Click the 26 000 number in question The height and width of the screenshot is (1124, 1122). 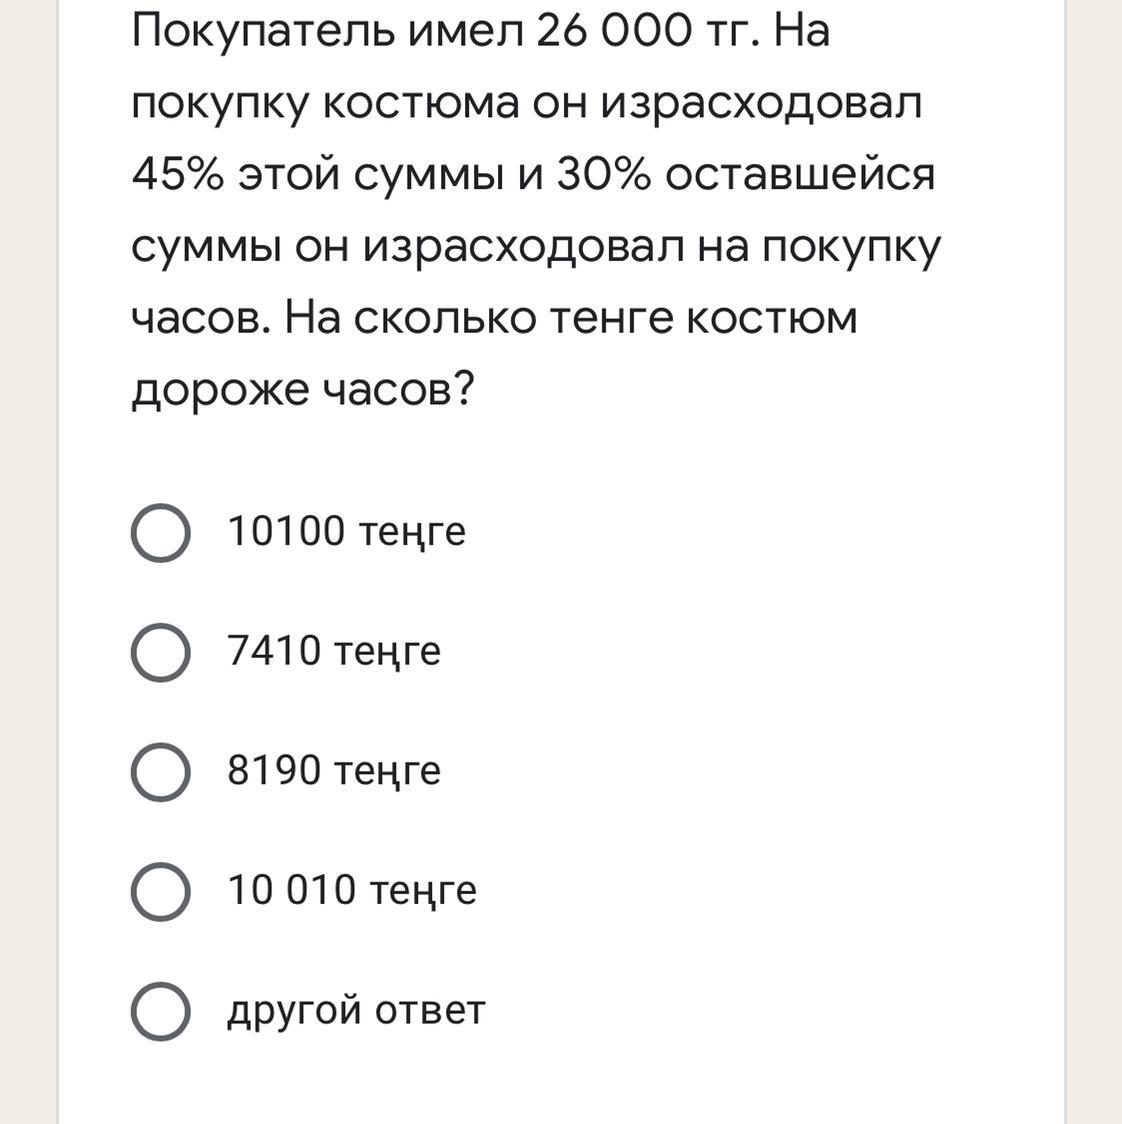click(x=614, y=32)
